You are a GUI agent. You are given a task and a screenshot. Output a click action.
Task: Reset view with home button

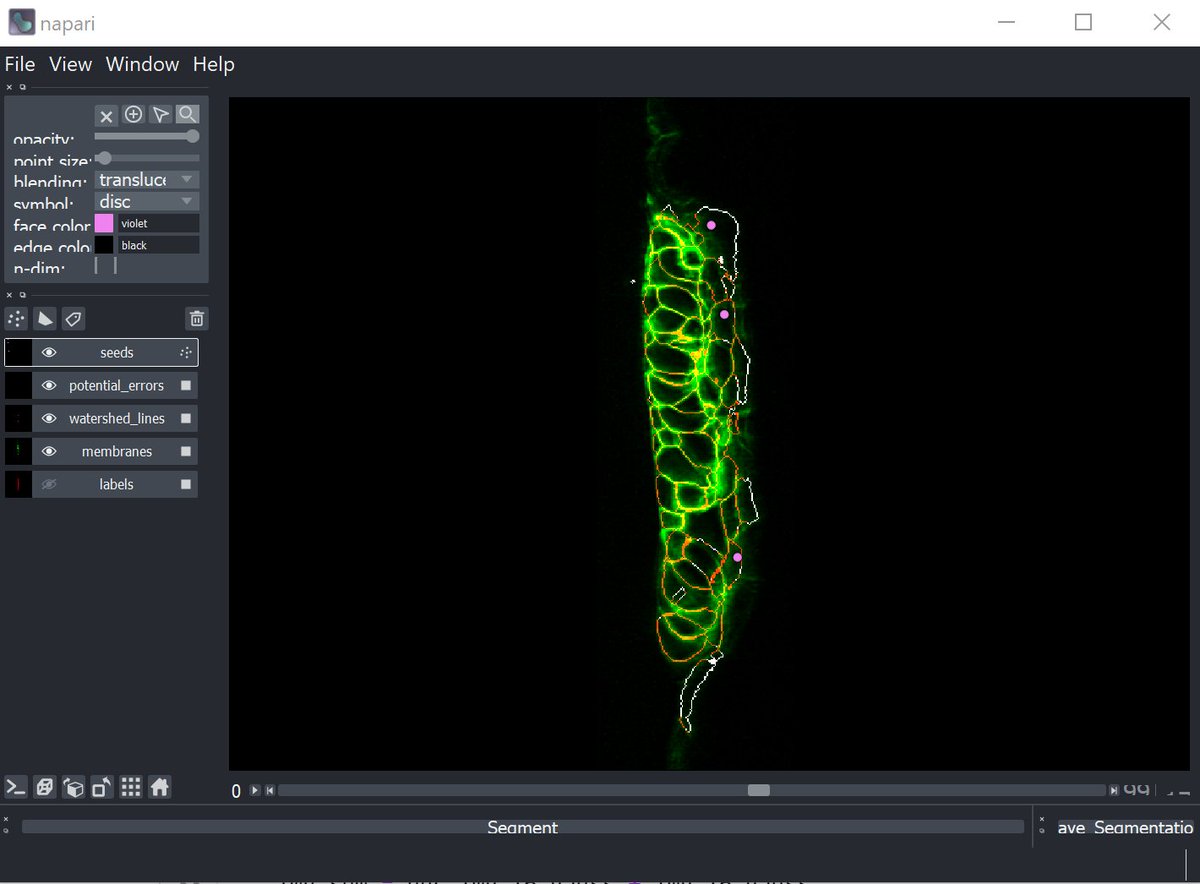[160, 787]
